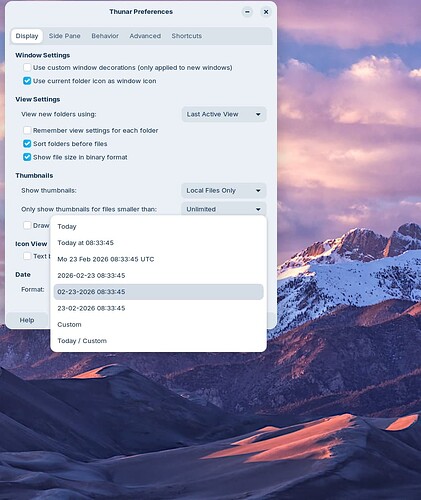Open the Last Active View dropdown
Viewport: 421px width, 500px height.
pos(224,114)
